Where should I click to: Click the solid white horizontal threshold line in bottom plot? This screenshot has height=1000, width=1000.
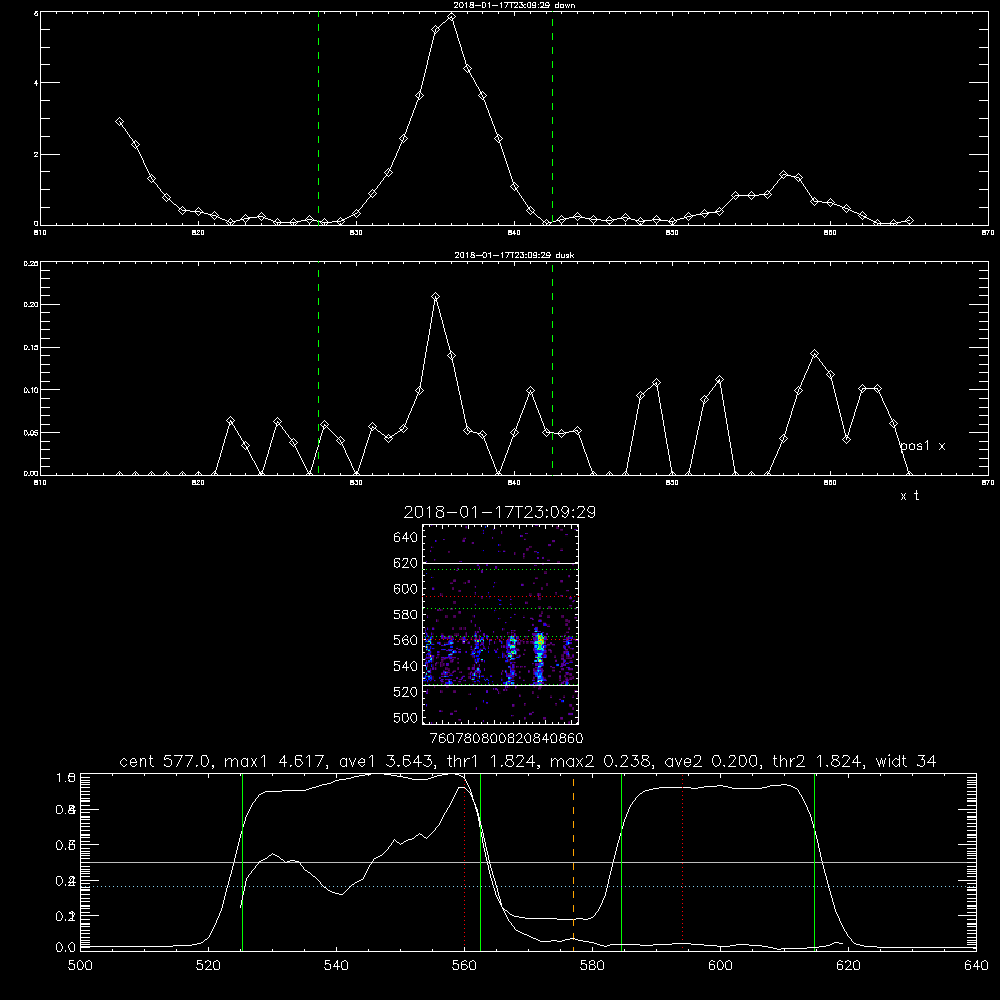click(528, 862)
